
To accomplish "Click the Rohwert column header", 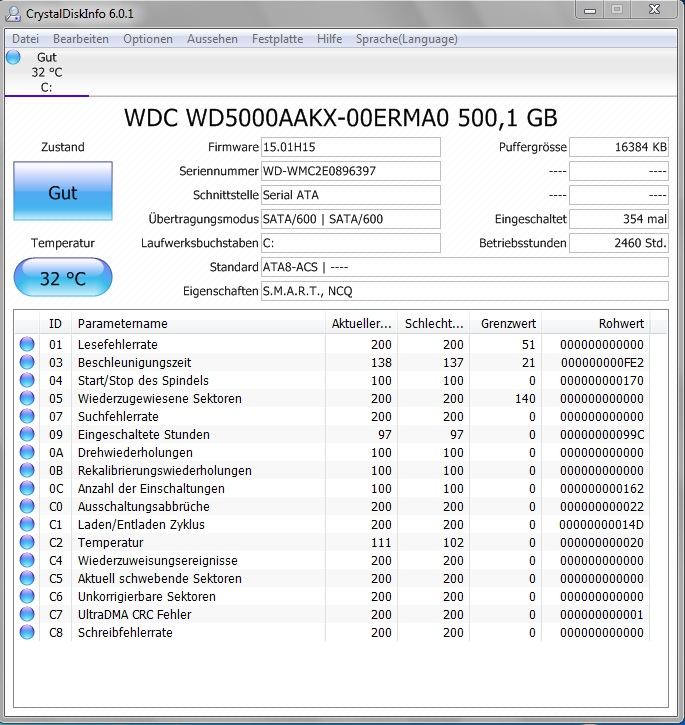I will point(596,324).
